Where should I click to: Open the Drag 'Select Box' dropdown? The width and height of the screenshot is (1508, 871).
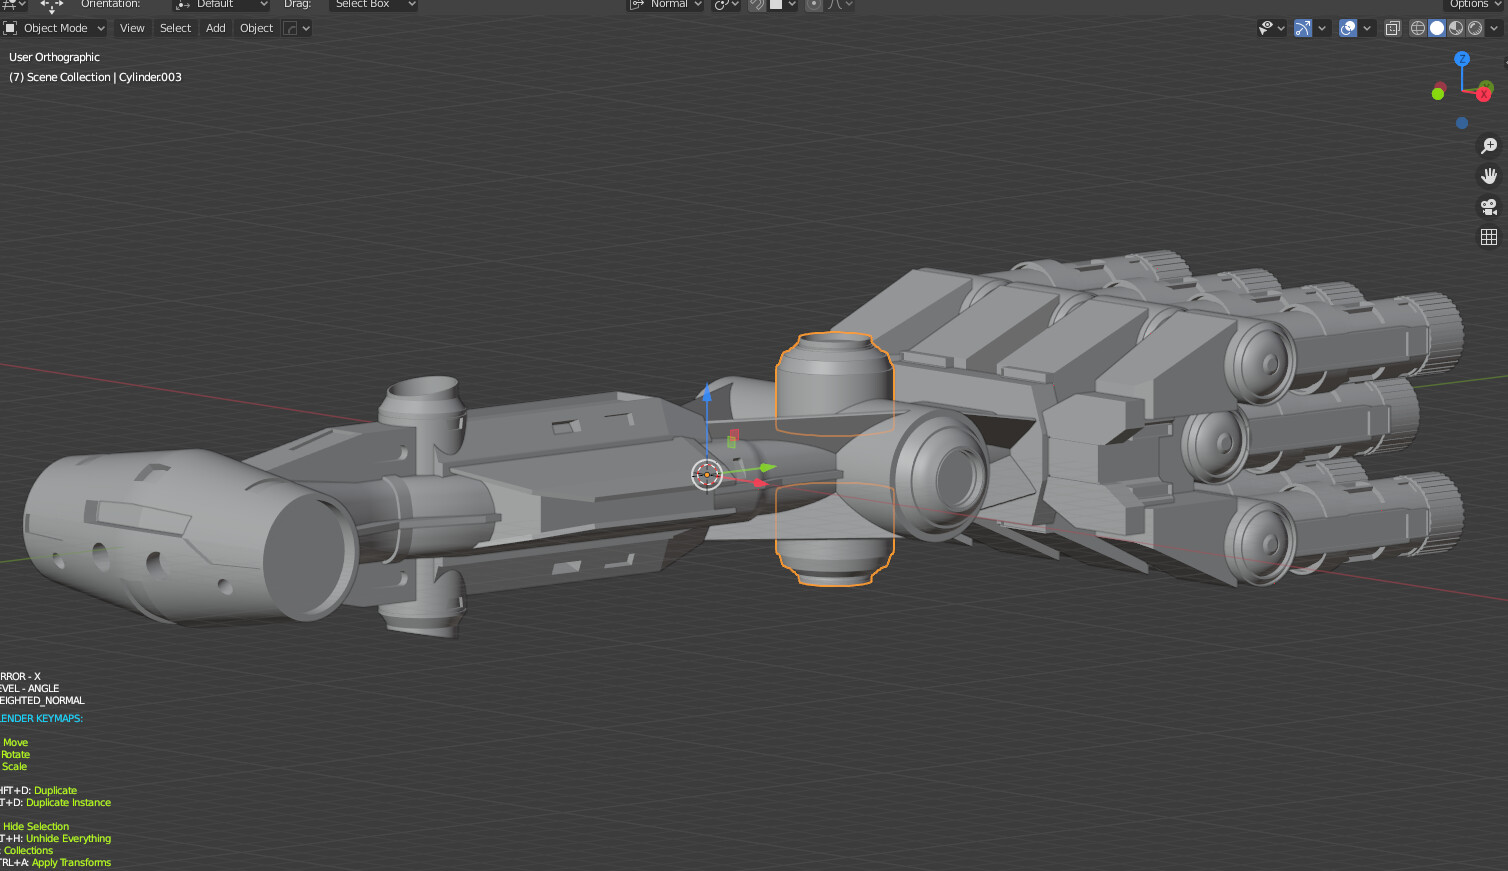point(373,5)
